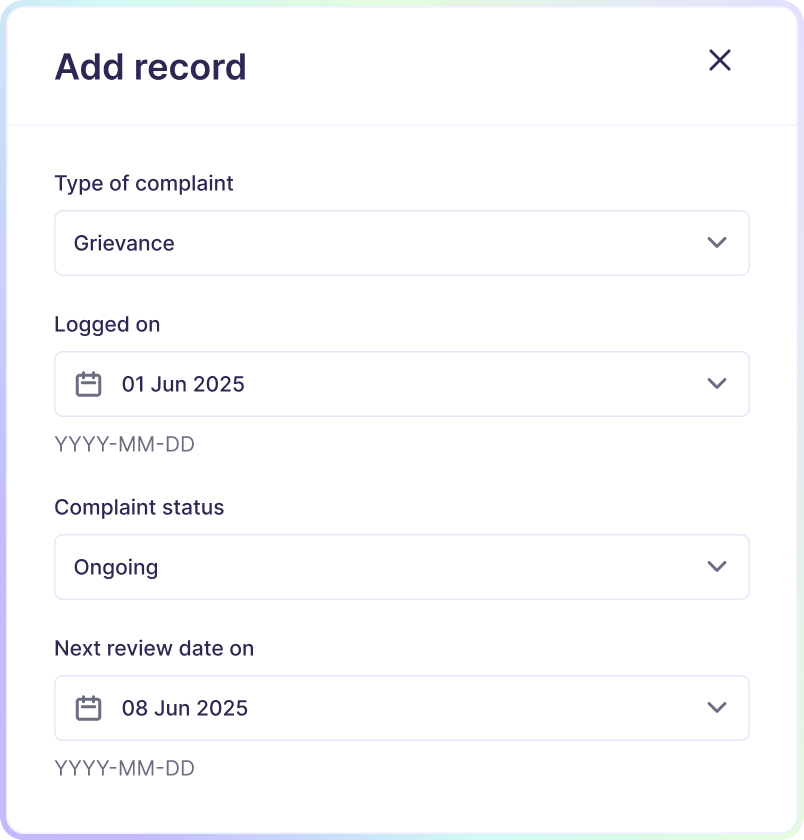This screenshot has height=840, width=804.
Task: Click the Complaint status label
Action: [x=139, y=507]
